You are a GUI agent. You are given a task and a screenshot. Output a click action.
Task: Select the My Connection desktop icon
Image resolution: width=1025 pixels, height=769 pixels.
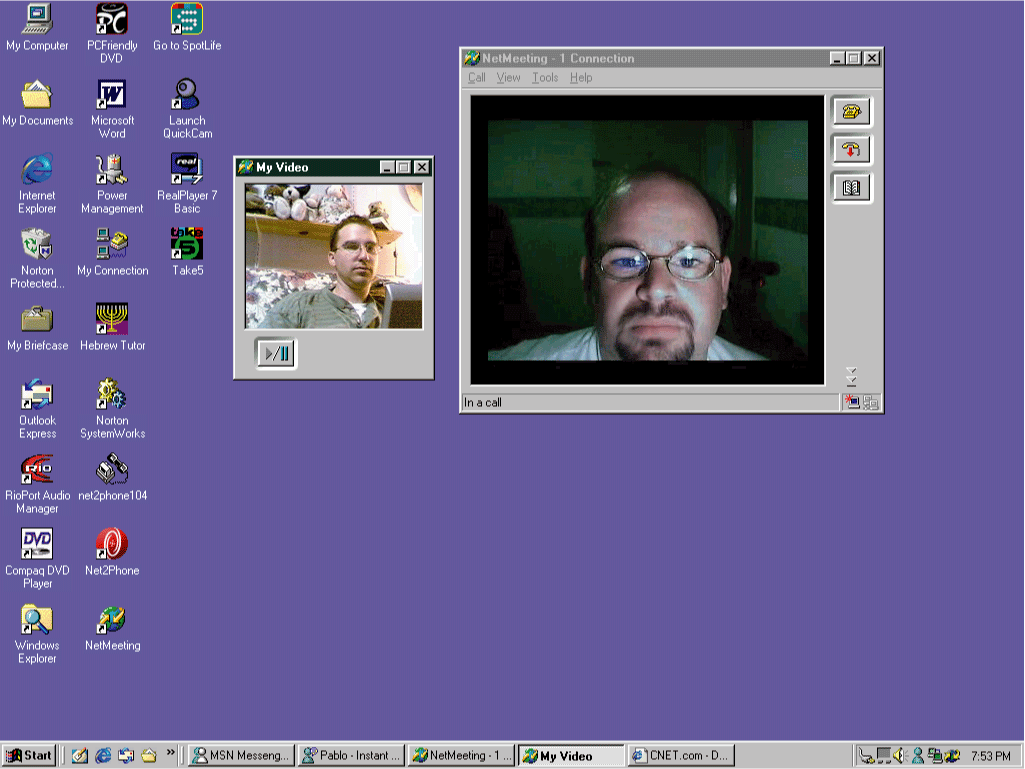coord(112,252)
